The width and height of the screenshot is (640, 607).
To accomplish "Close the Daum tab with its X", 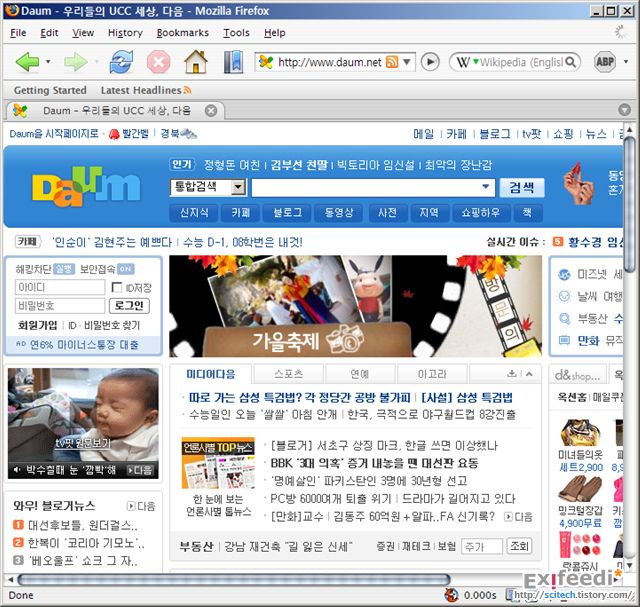I will pos(211,111).
